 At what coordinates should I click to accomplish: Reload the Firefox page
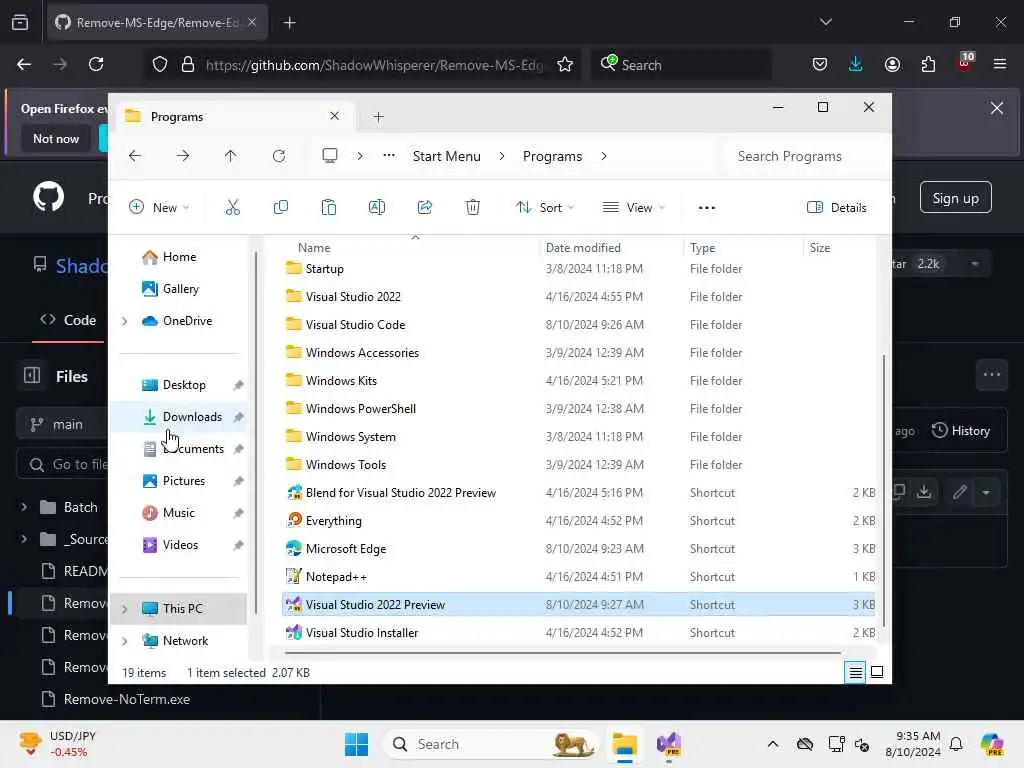coord(96,64)
